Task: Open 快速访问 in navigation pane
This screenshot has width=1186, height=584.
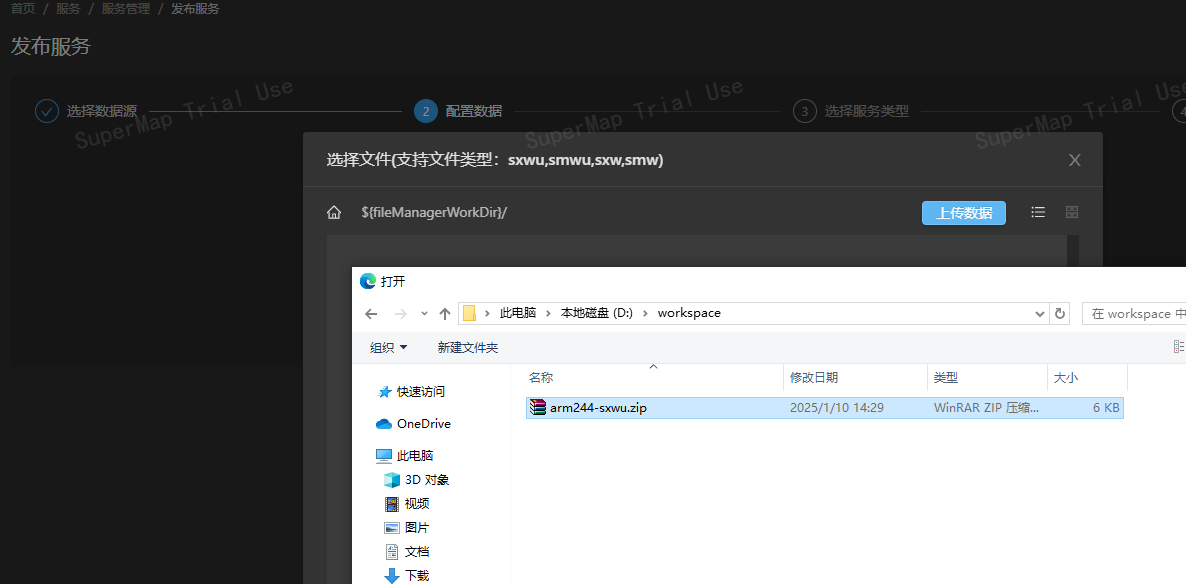Action: pos(420,392)
